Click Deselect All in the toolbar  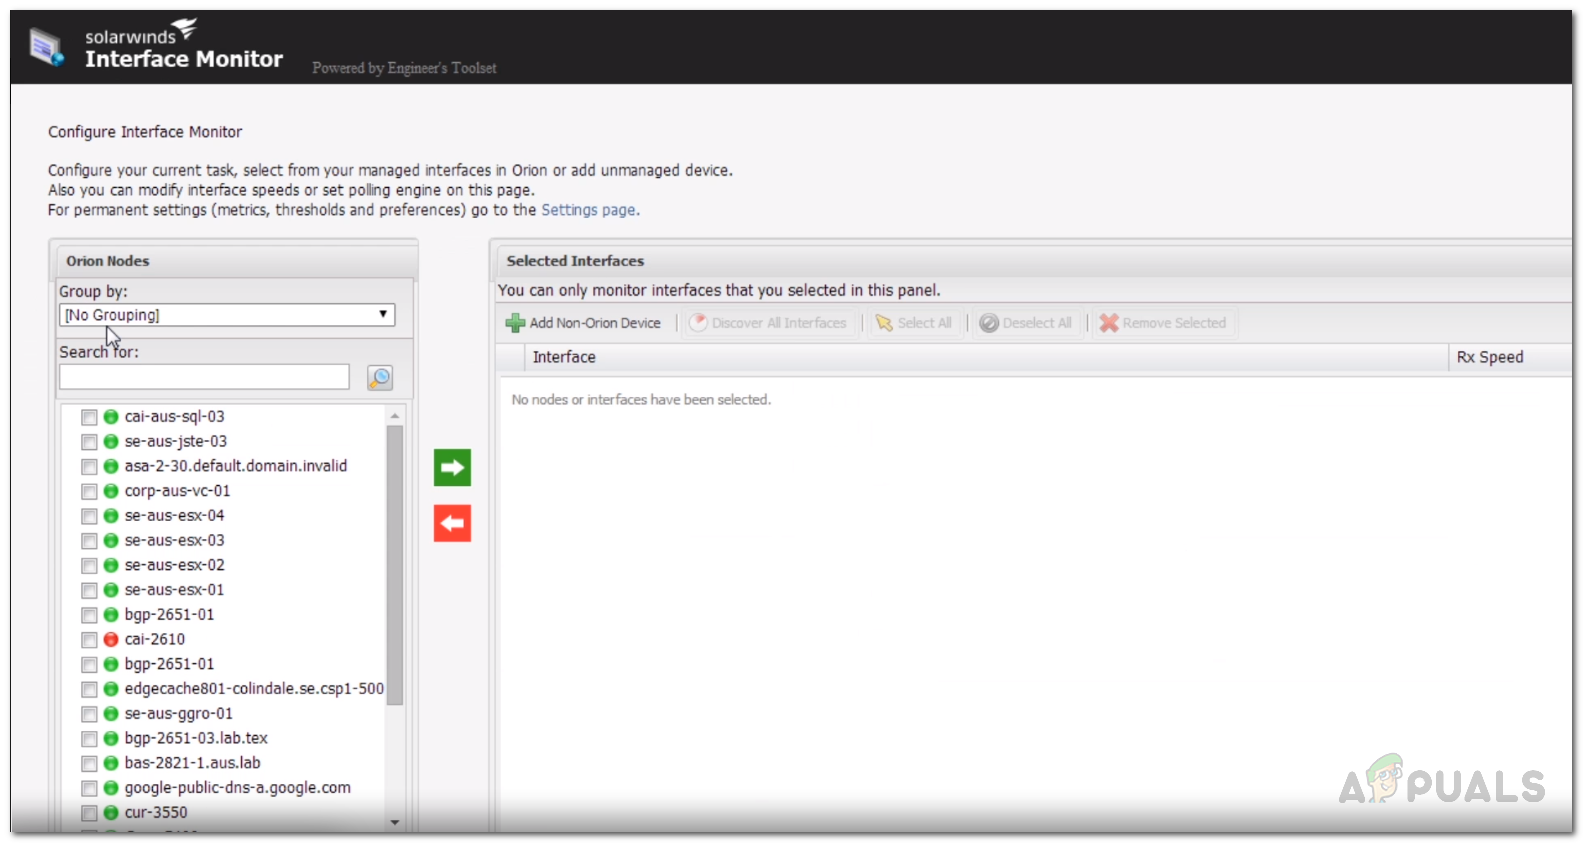(1026, 323)
